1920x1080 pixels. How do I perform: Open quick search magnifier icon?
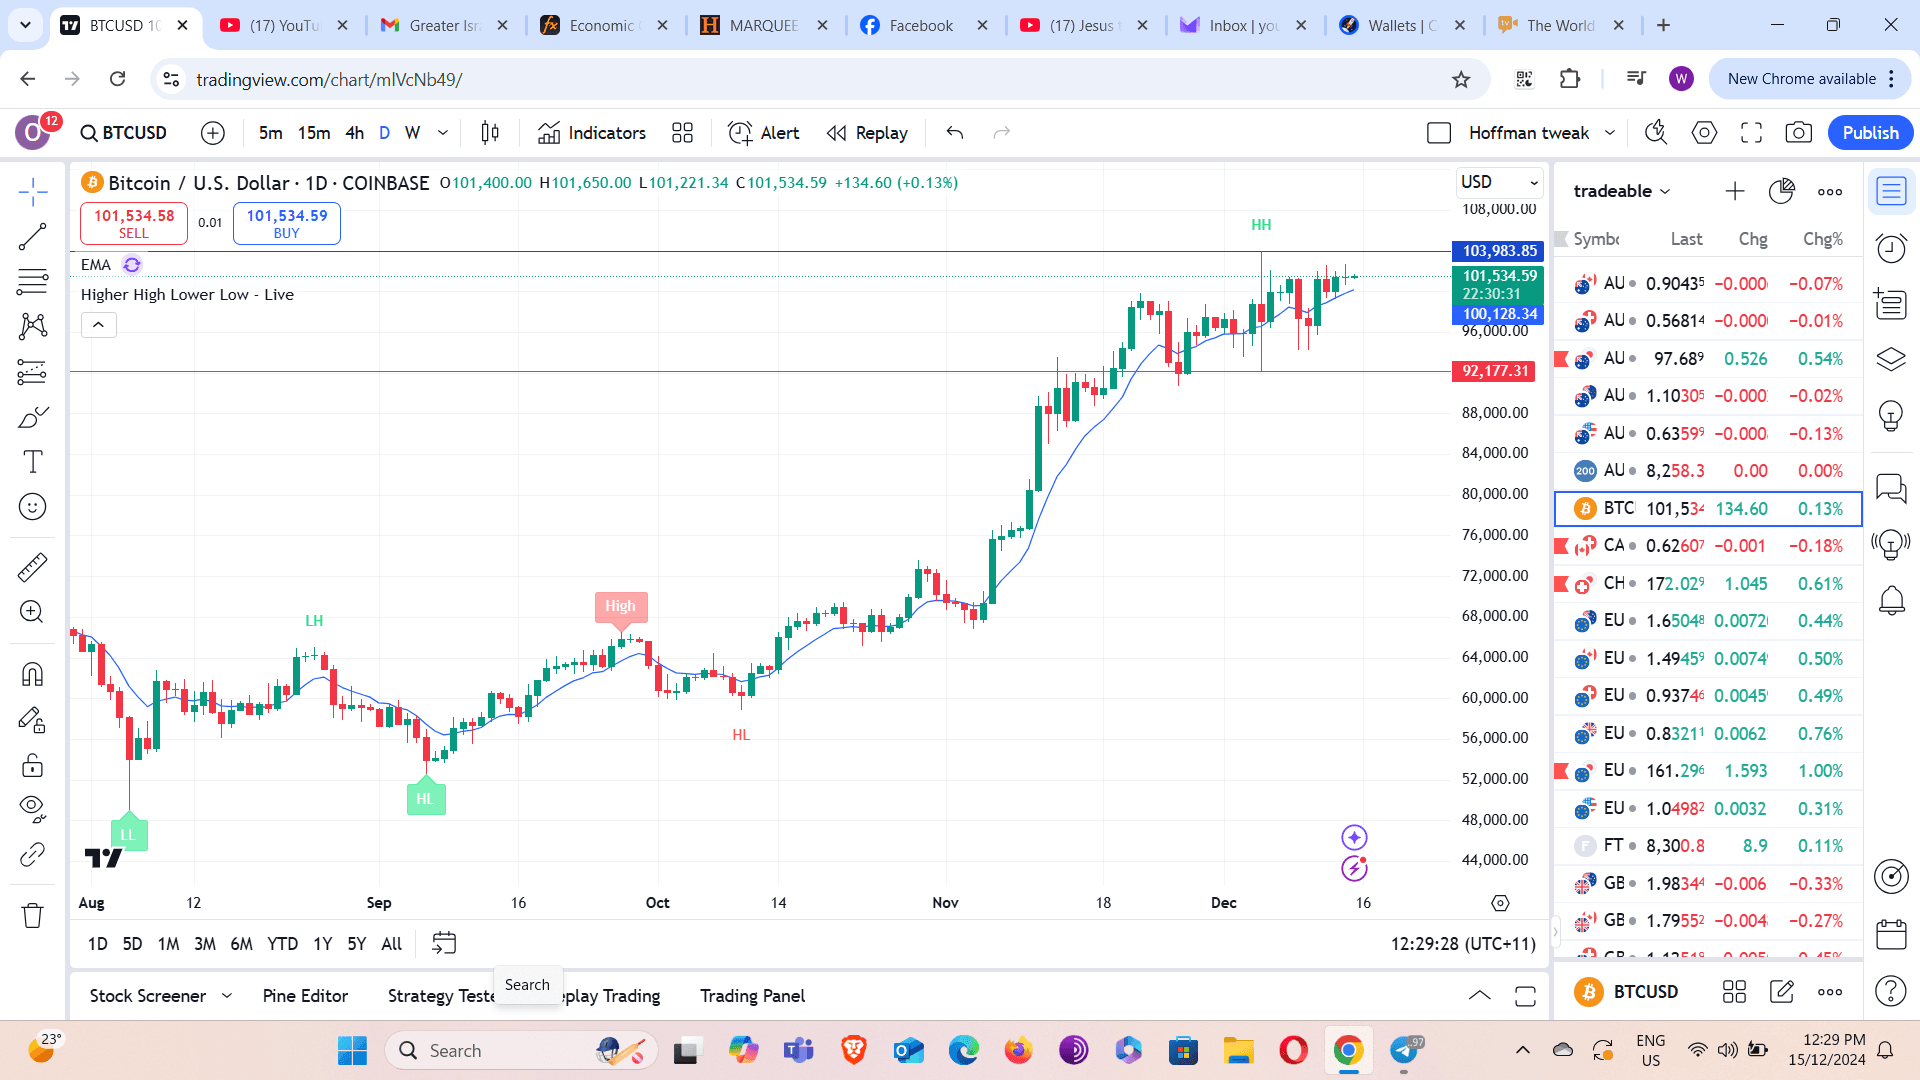pyautogui.click(x=1657, y=133)
